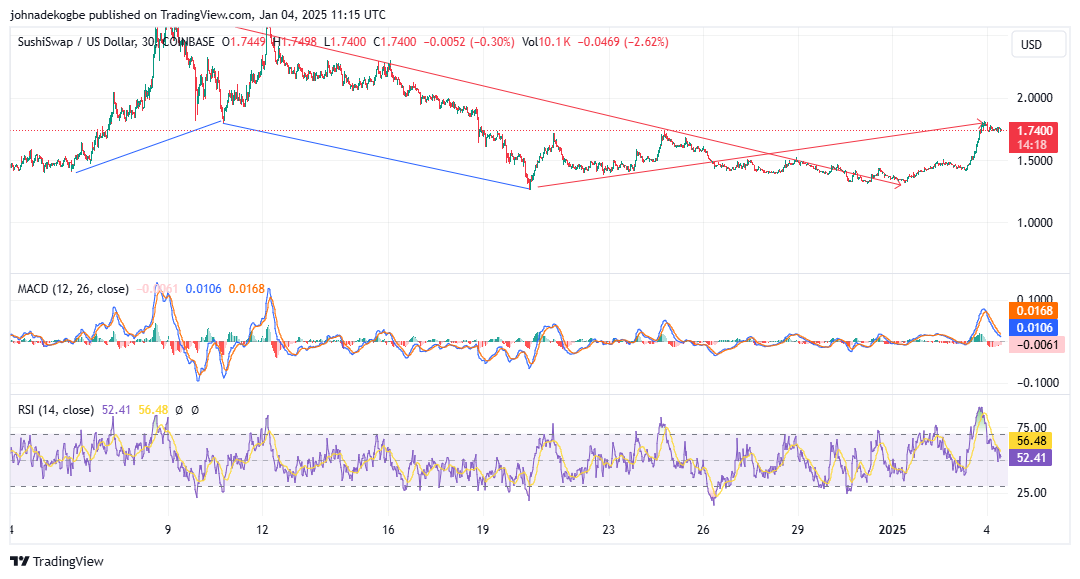
Task: Click the MACD legend value 0.0106
Action: tap(204, 289)
